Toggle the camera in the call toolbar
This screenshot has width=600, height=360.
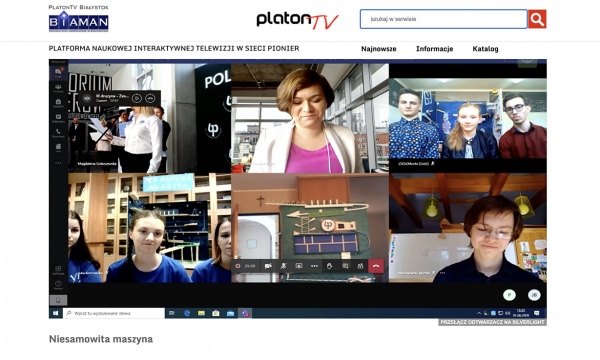(x=268, y=266)
